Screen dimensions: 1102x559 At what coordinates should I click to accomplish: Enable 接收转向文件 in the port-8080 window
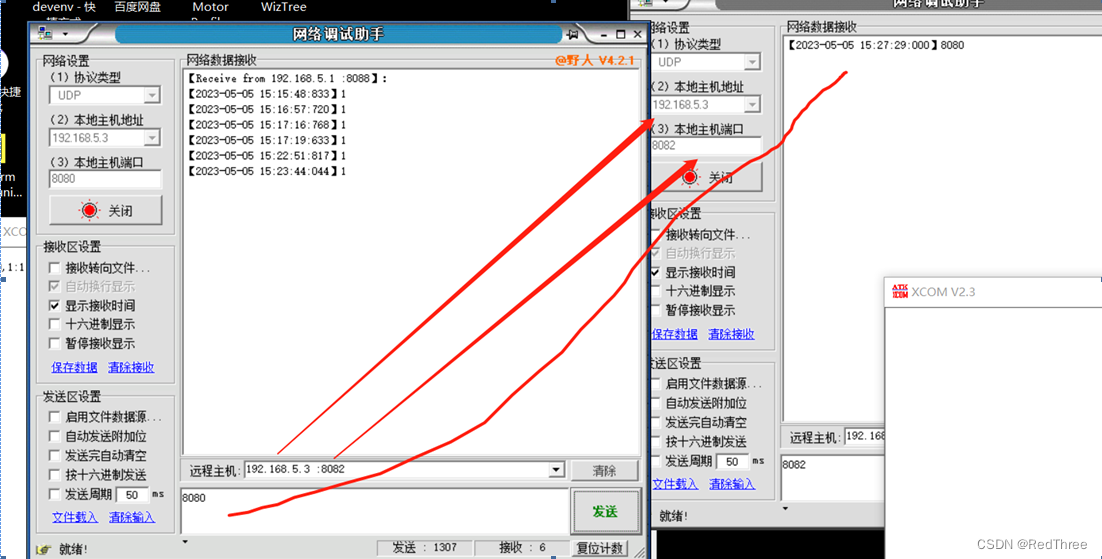coord(54,268)
